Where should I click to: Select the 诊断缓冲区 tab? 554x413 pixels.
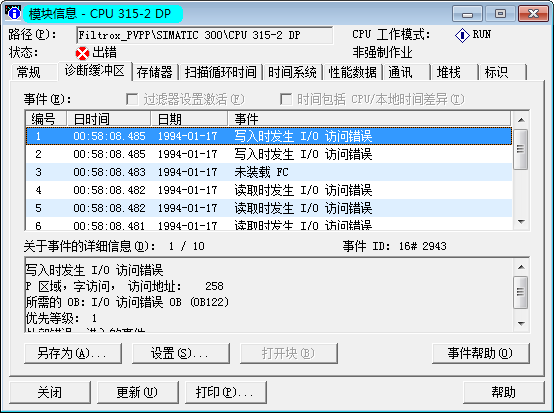coord(95,71)
